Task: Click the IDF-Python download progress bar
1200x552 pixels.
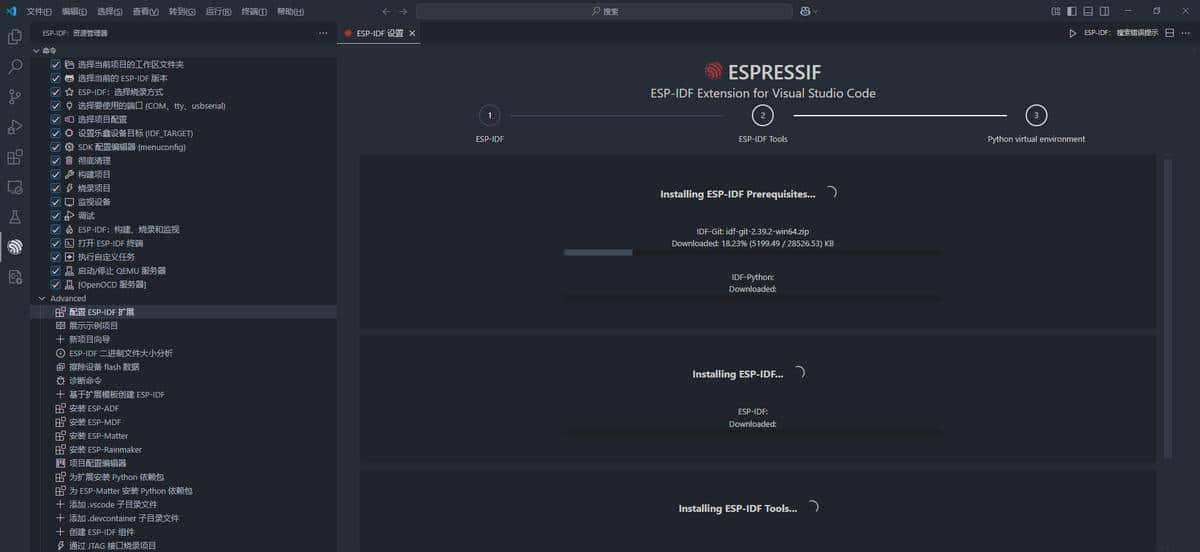Action: 752,298
